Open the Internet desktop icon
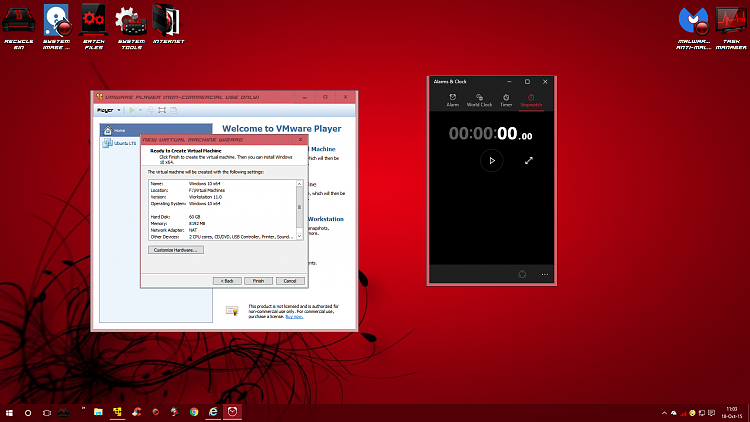This screenshot has height=422, width=750. (168, 25)
